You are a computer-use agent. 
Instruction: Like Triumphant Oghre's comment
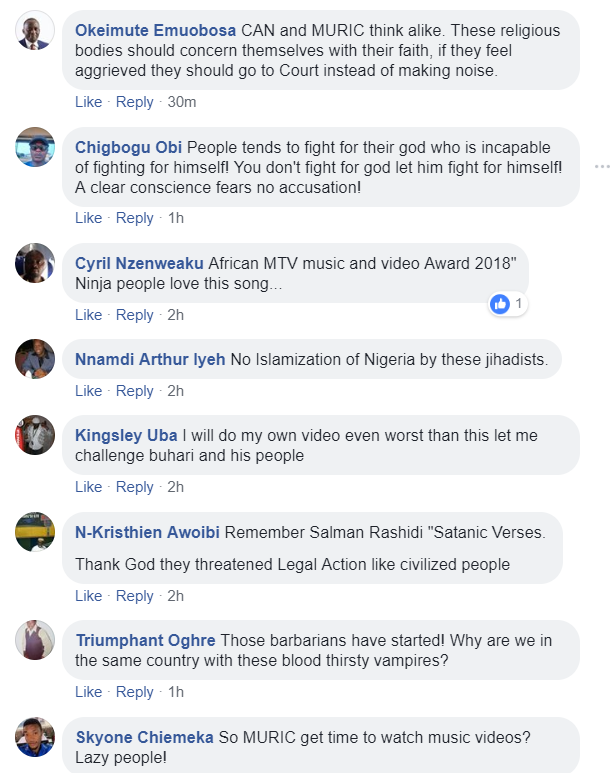click(88, 692)
